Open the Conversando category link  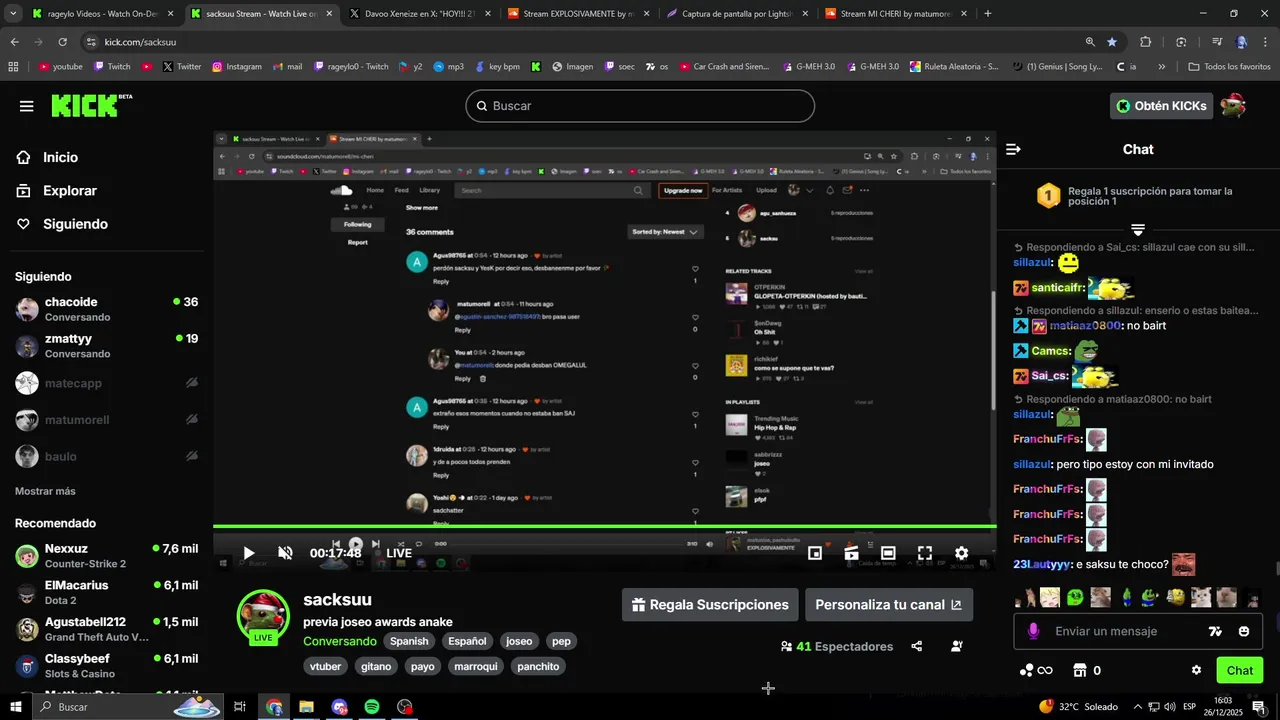tap(340, 641)
